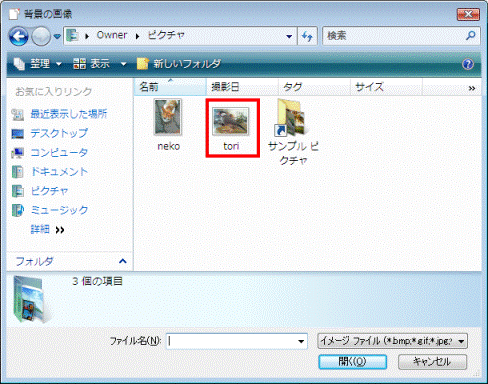Screen dimensions: 488x384
Task: Click the 開く(O) button
Action: pos(352,362)
